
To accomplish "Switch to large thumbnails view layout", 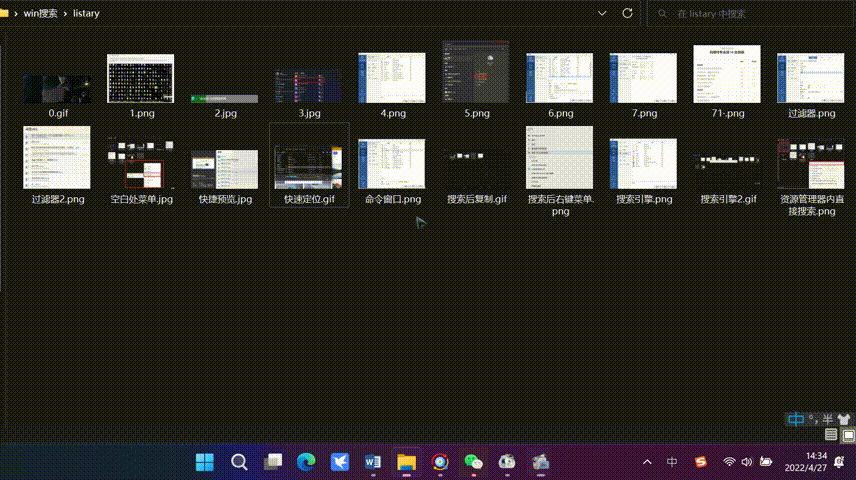I will point(848,435).
